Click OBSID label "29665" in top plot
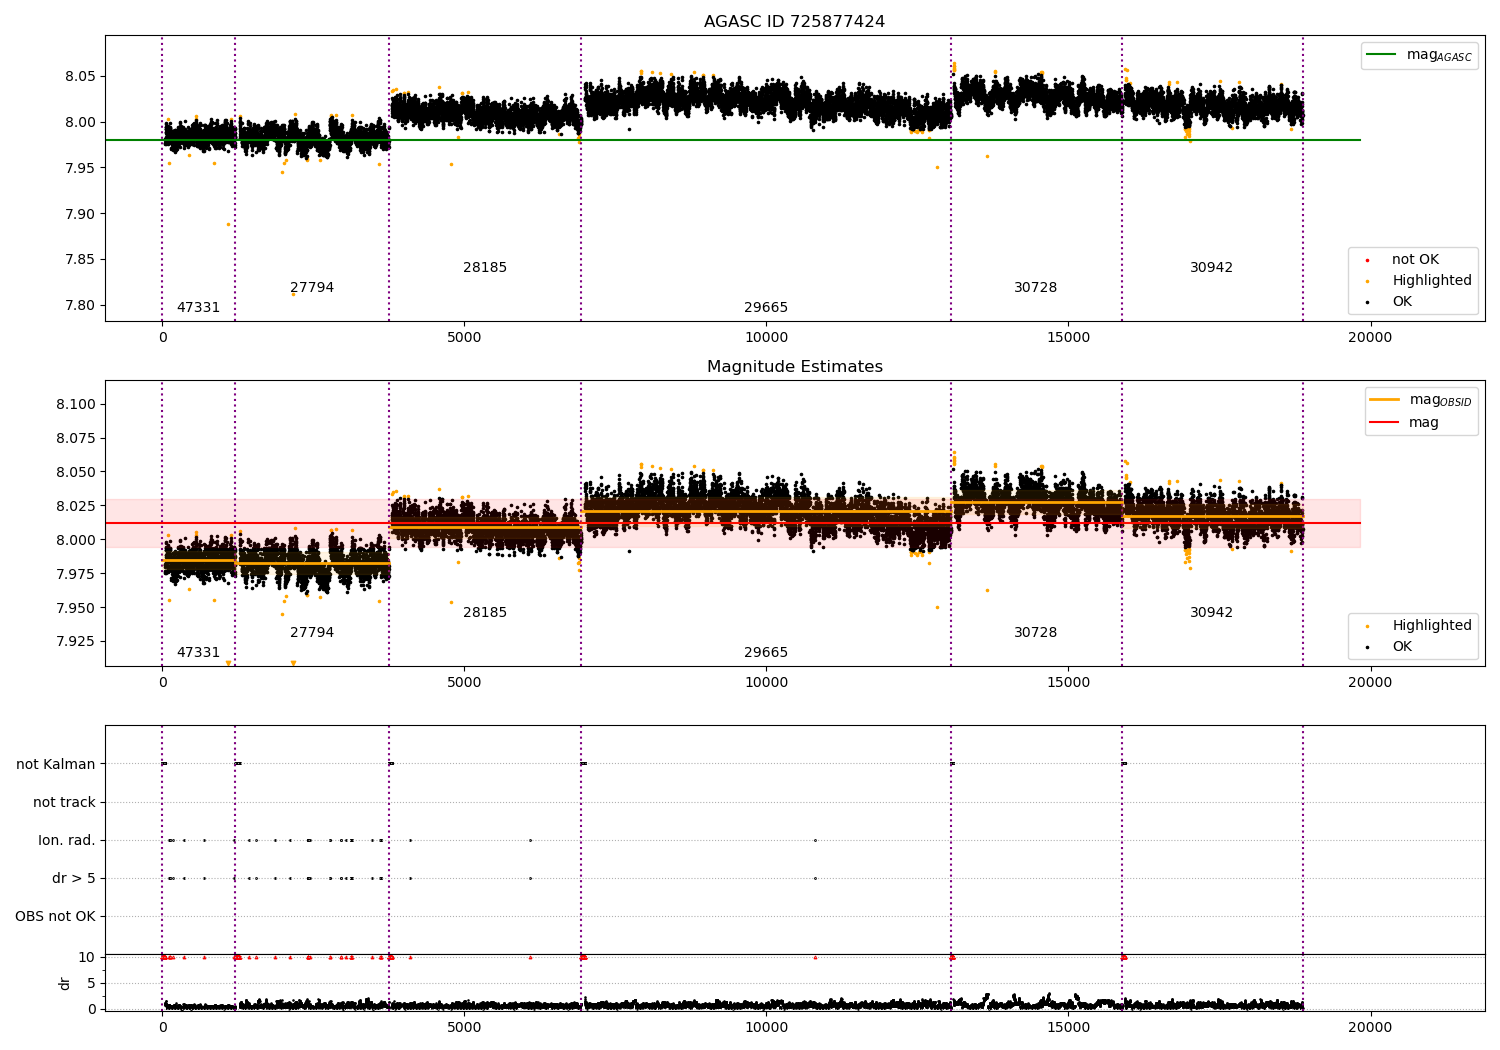This screenshot has width=1500, height=1050. point(766,308)
